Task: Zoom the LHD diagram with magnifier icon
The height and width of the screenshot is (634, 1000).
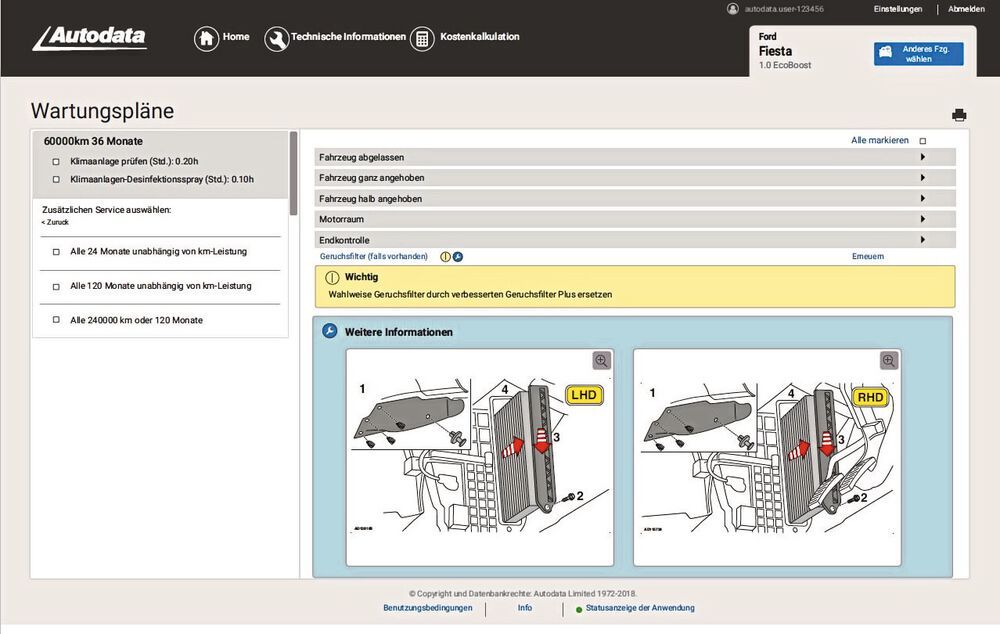Action: (x=601, y=361)
